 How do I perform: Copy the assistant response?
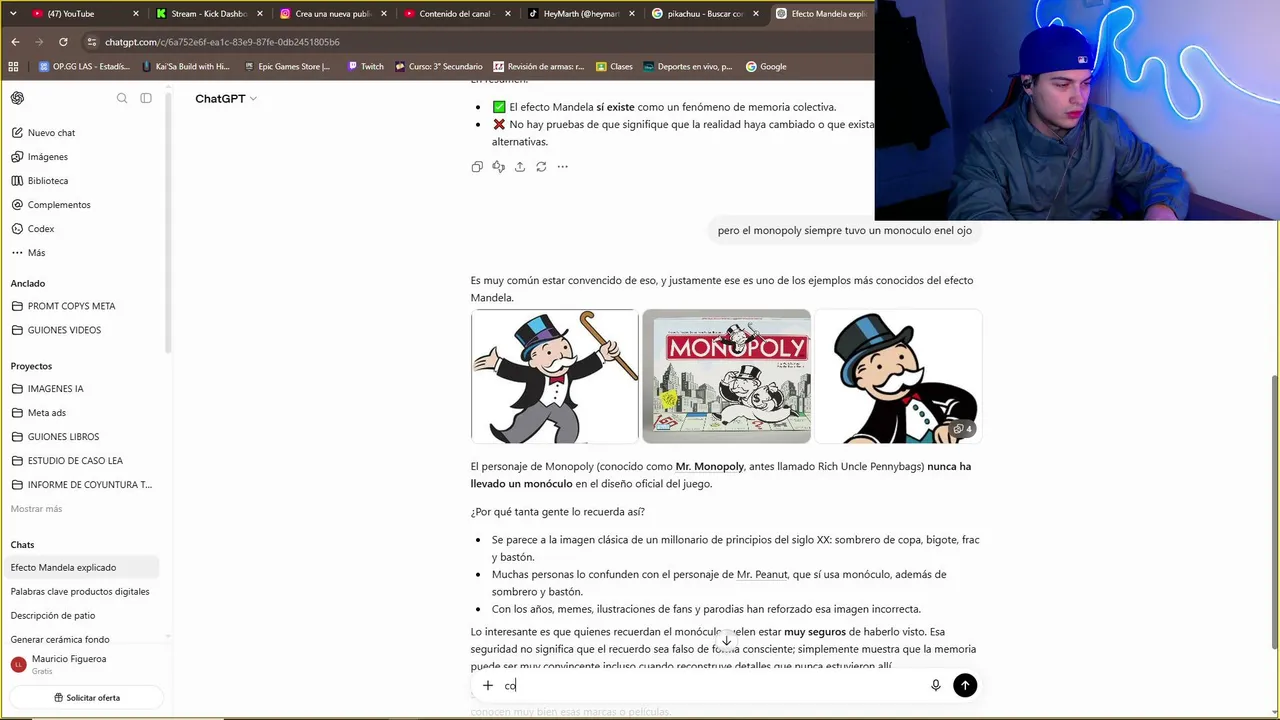(x=477, y=167)
